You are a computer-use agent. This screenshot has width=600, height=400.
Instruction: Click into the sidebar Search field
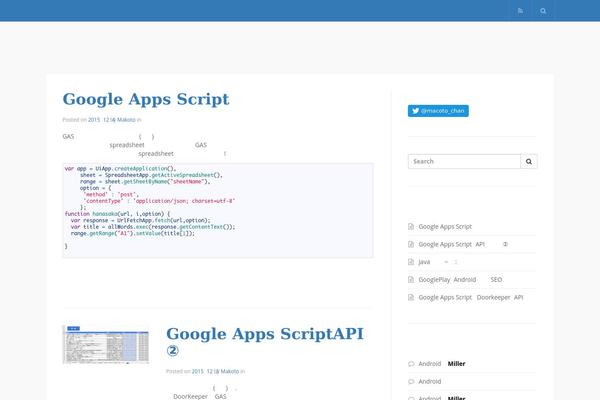click(x=464, y=162)
